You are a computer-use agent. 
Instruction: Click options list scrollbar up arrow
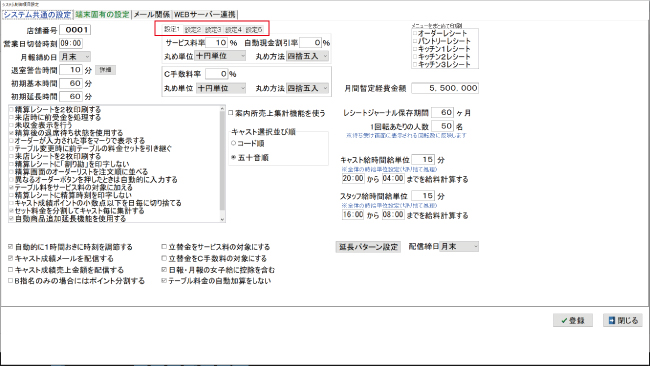(x=223, y=109)
